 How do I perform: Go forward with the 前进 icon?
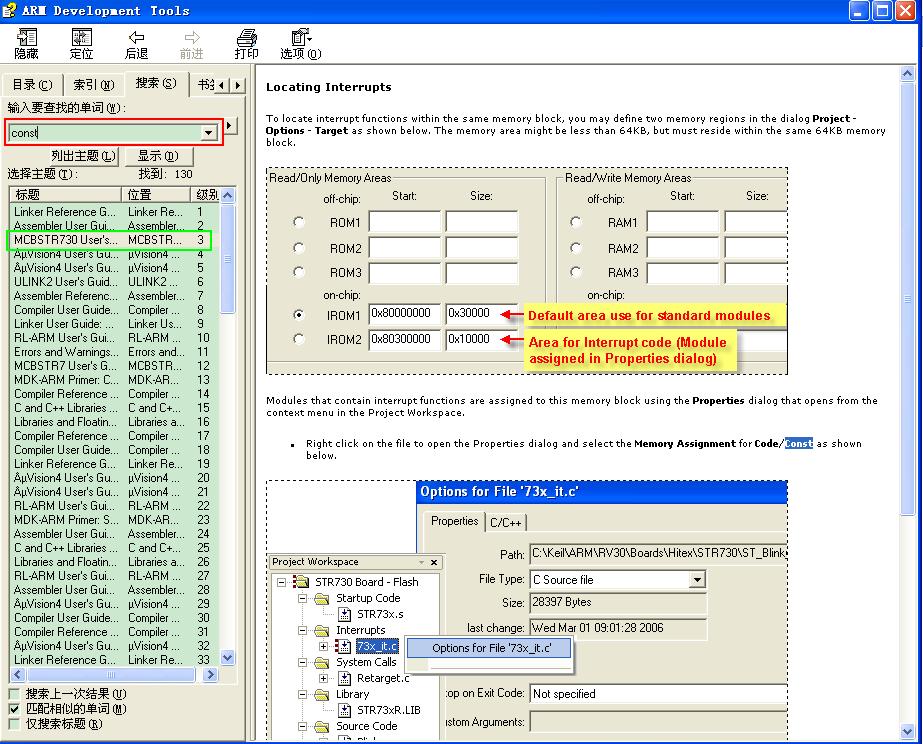pos(191,44)
